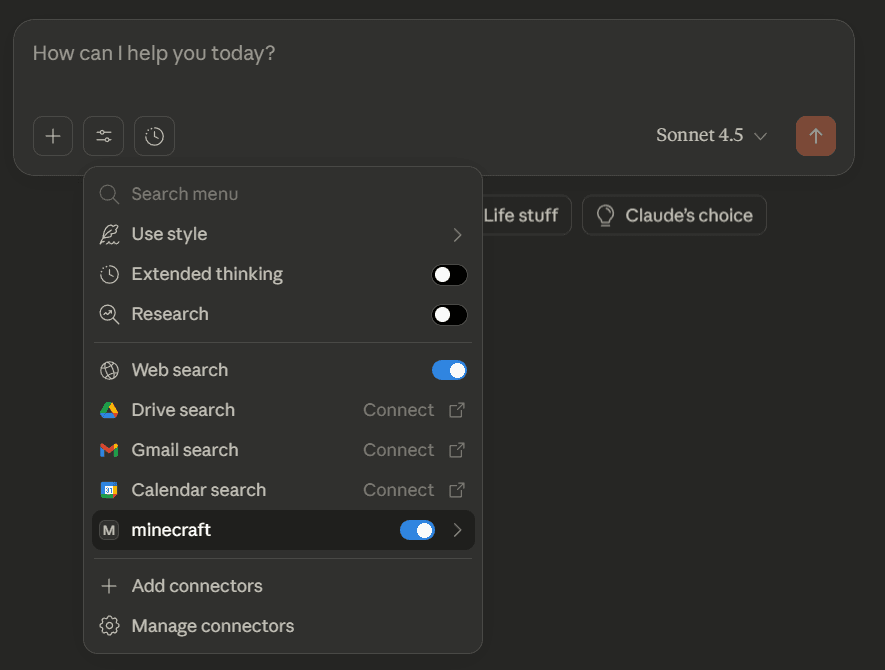Click the Research magnifier icon

(x=109, y=314)
